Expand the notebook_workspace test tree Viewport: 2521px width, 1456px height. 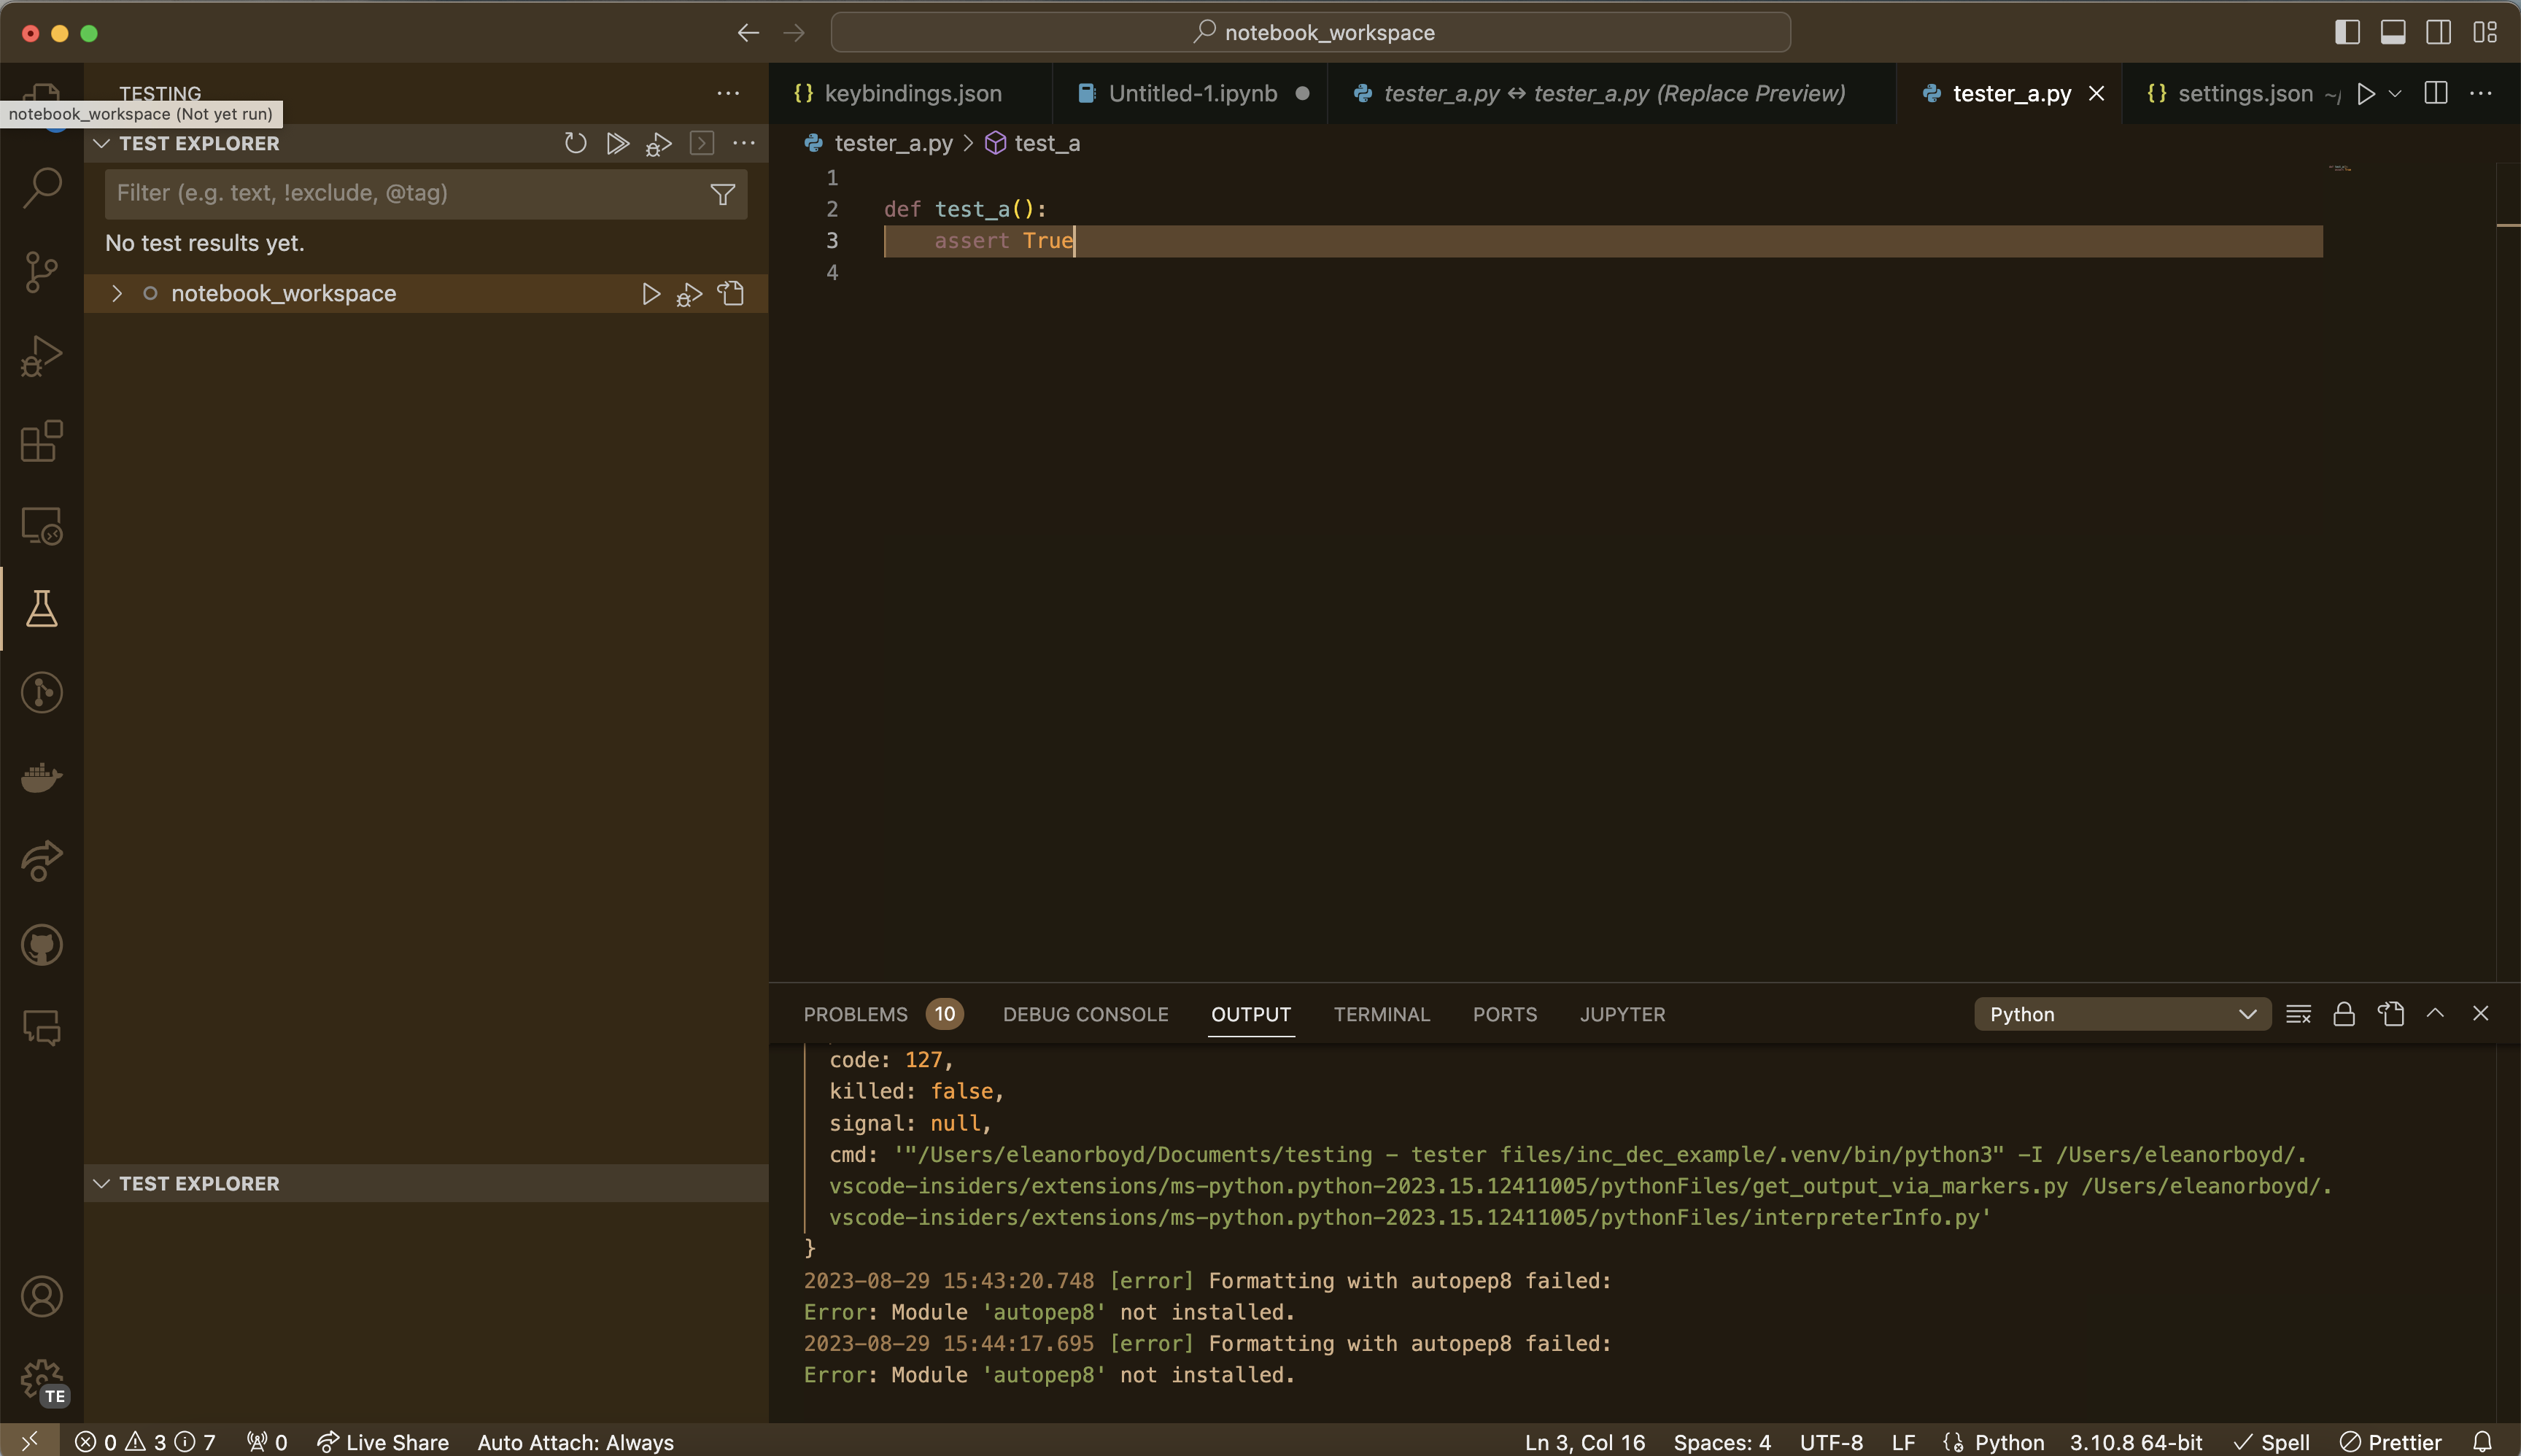click(x=116, y=293)
